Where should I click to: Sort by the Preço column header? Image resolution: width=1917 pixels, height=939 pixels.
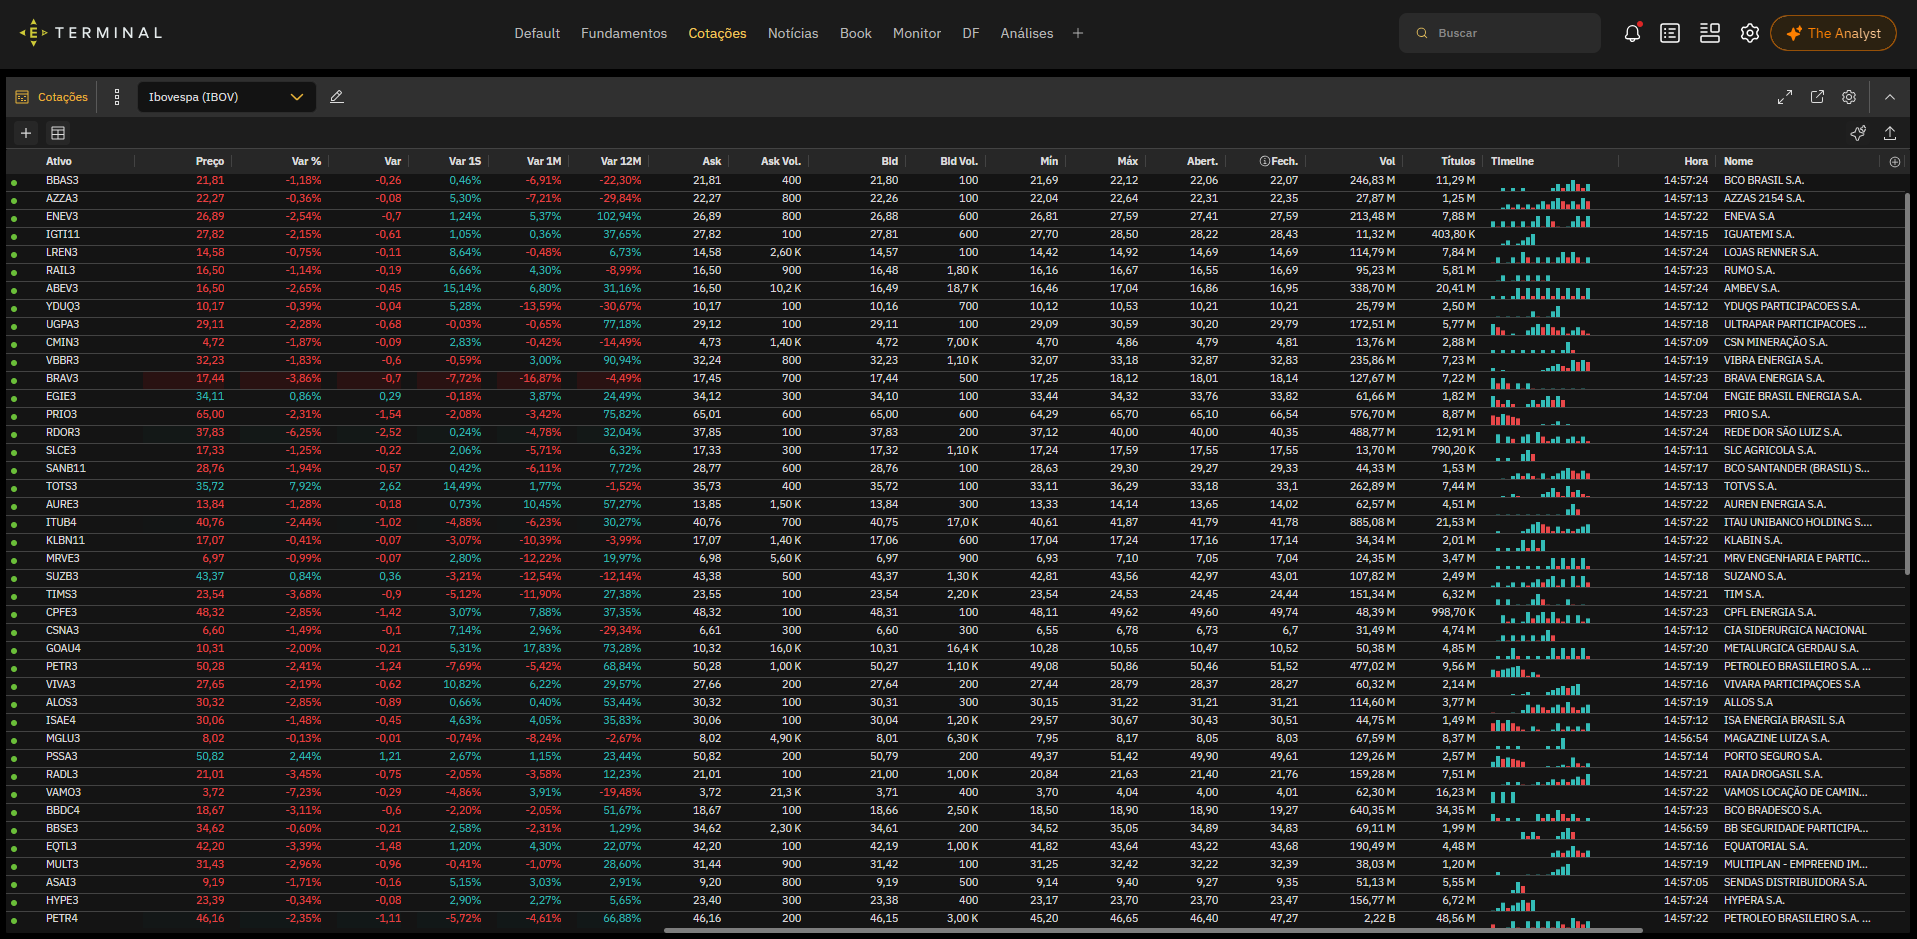(210, 161)
